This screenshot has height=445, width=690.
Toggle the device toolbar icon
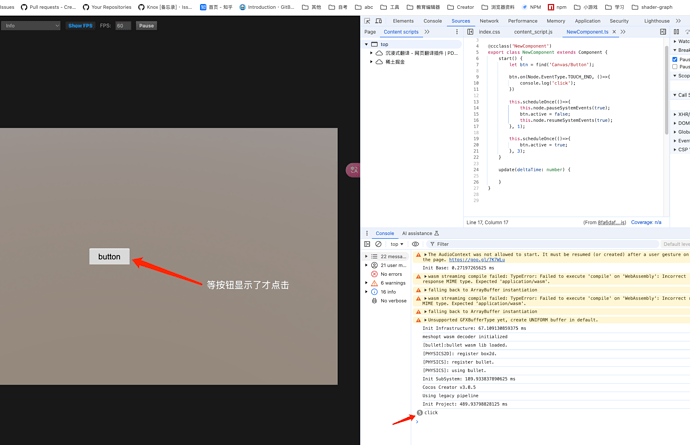[378, 21]
